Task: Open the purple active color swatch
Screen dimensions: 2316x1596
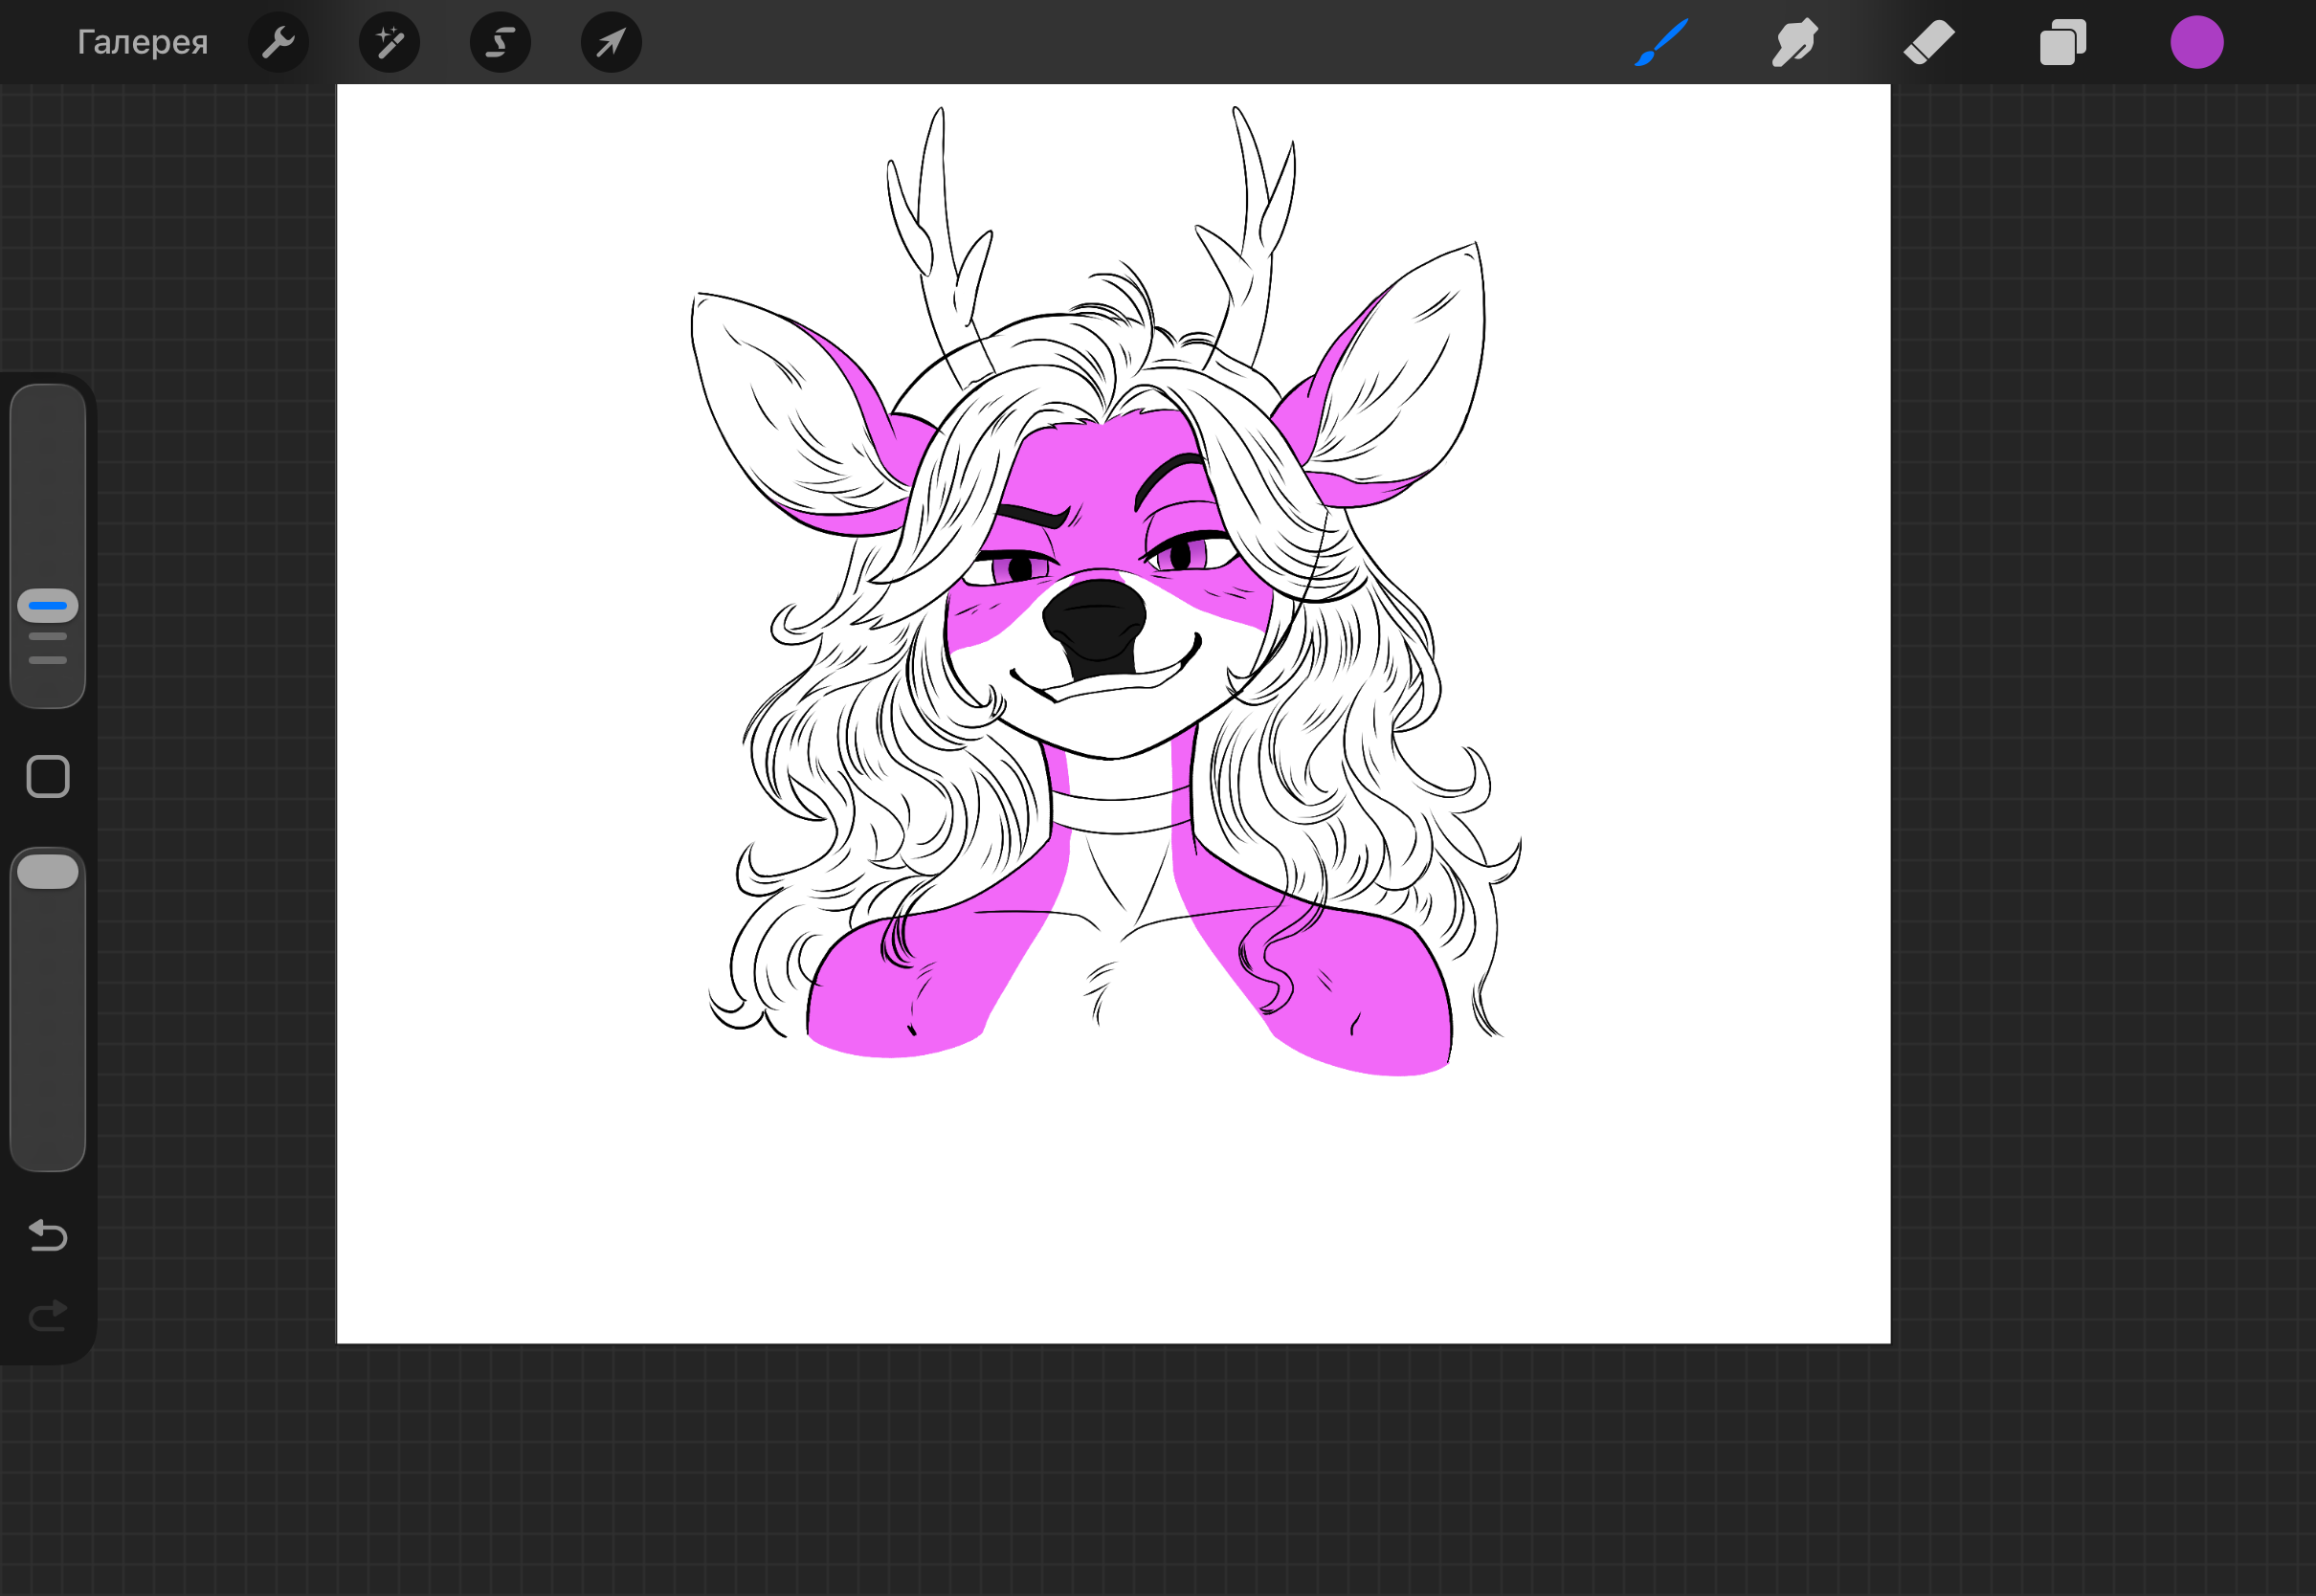Action: 2197,42
